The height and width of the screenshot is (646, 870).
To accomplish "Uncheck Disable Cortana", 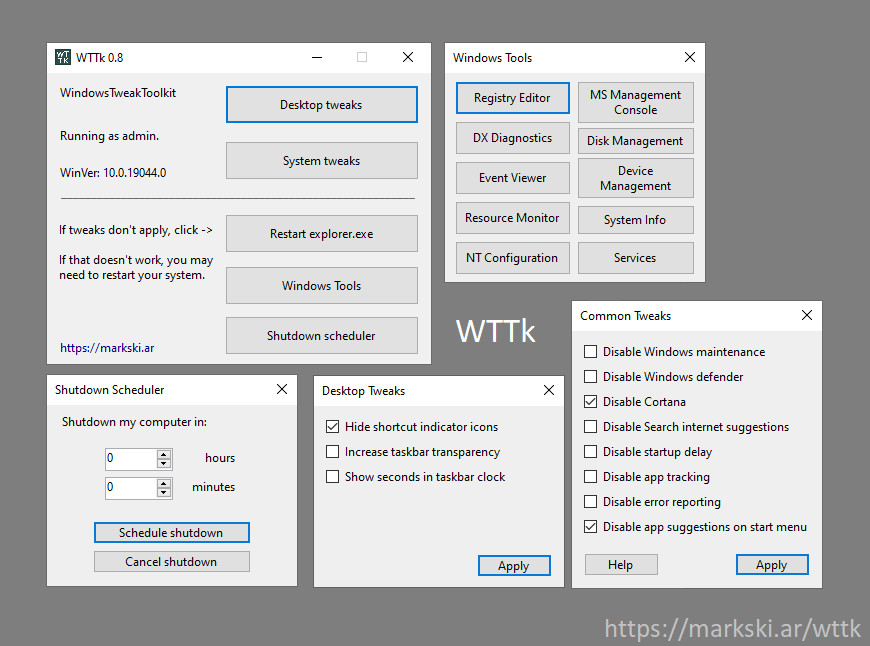I will (590, 402).
